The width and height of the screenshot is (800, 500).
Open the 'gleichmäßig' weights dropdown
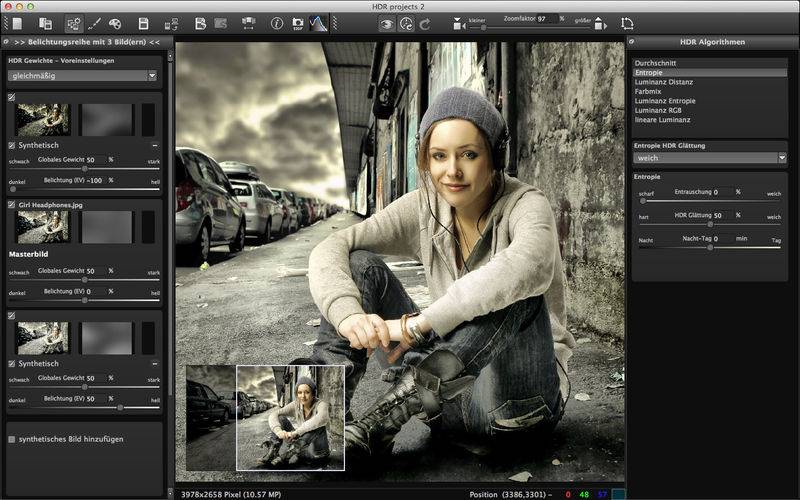pyautogui.click(x=82, y=75)
